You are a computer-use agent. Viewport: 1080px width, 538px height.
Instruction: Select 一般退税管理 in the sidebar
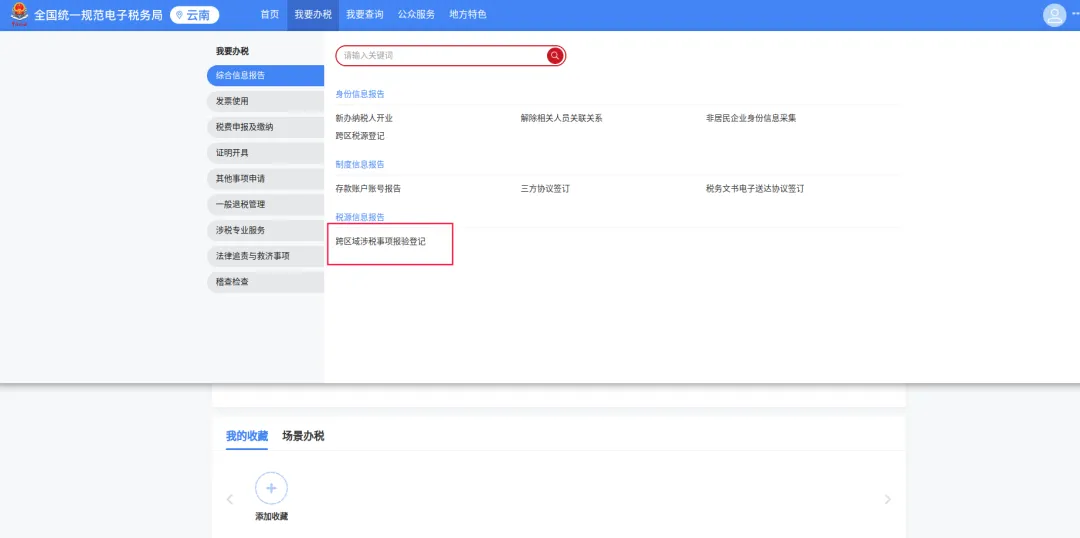265,205
